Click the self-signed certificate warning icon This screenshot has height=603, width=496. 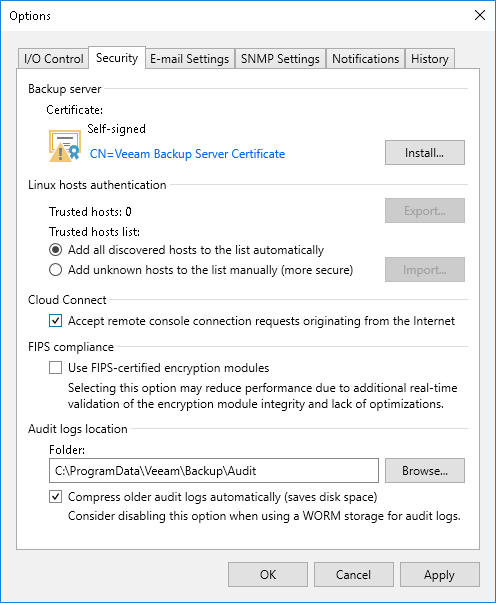click(65, 146)
